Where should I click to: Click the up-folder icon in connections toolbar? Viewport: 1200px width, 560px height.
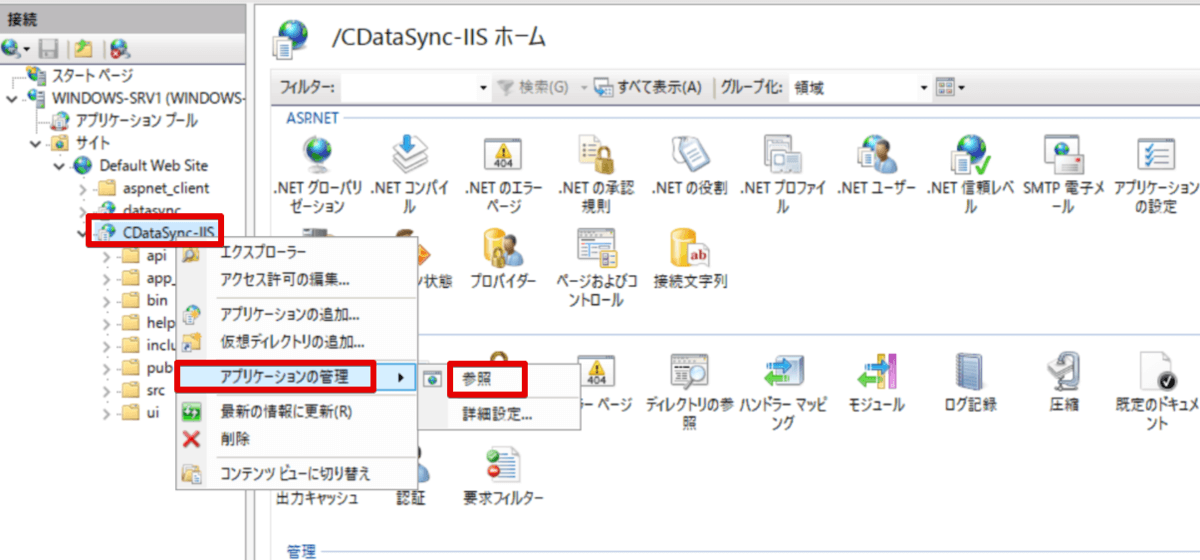84,47
